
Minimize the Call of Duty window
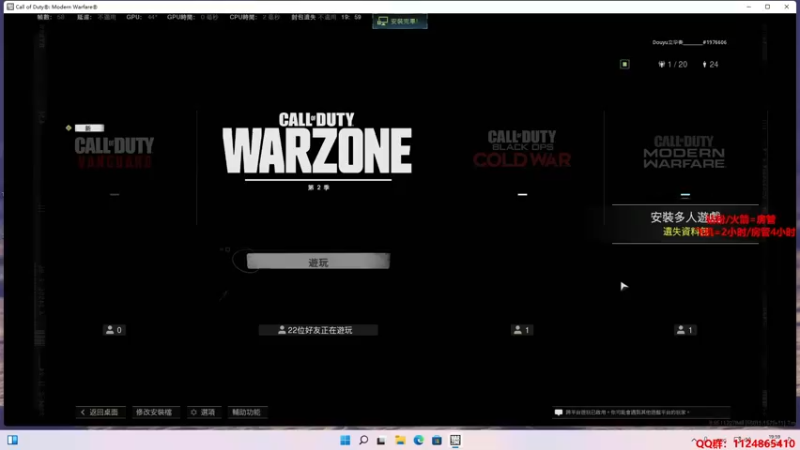(x=748, y=7)
